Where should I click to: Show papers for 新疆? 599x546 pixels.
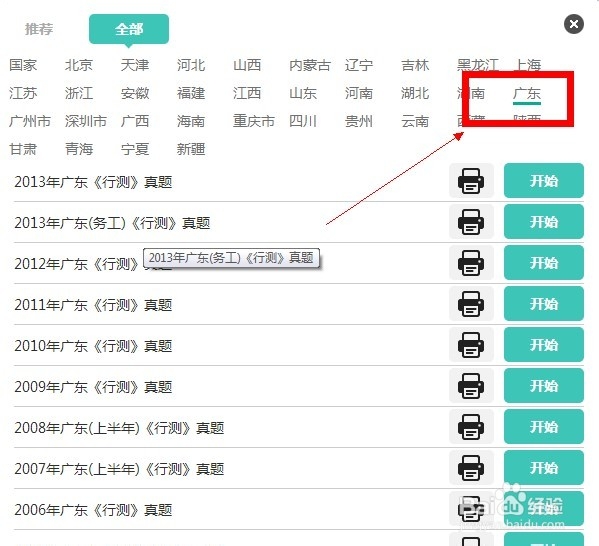191,149
